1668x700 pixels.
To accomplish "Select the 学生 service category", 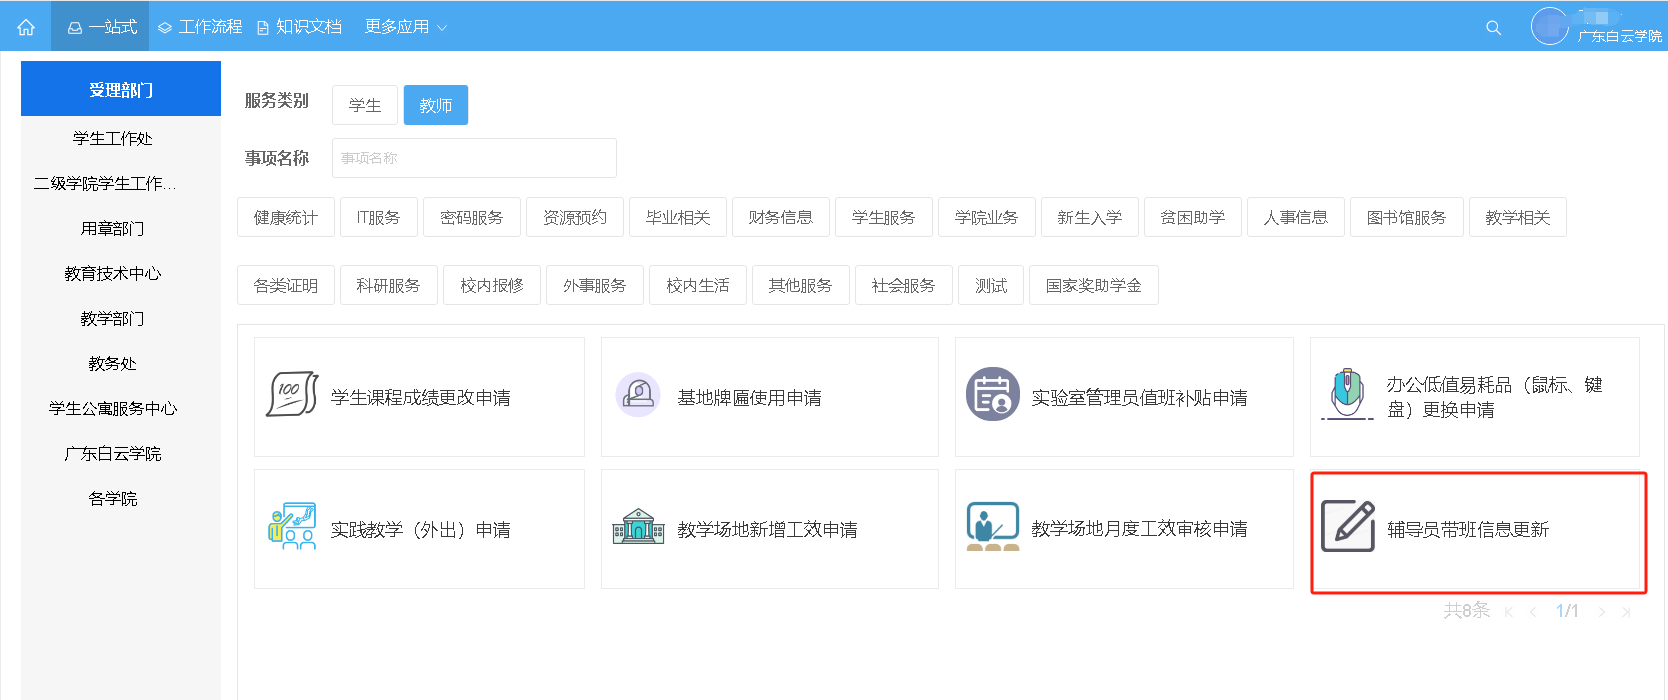I will point(365,105).
